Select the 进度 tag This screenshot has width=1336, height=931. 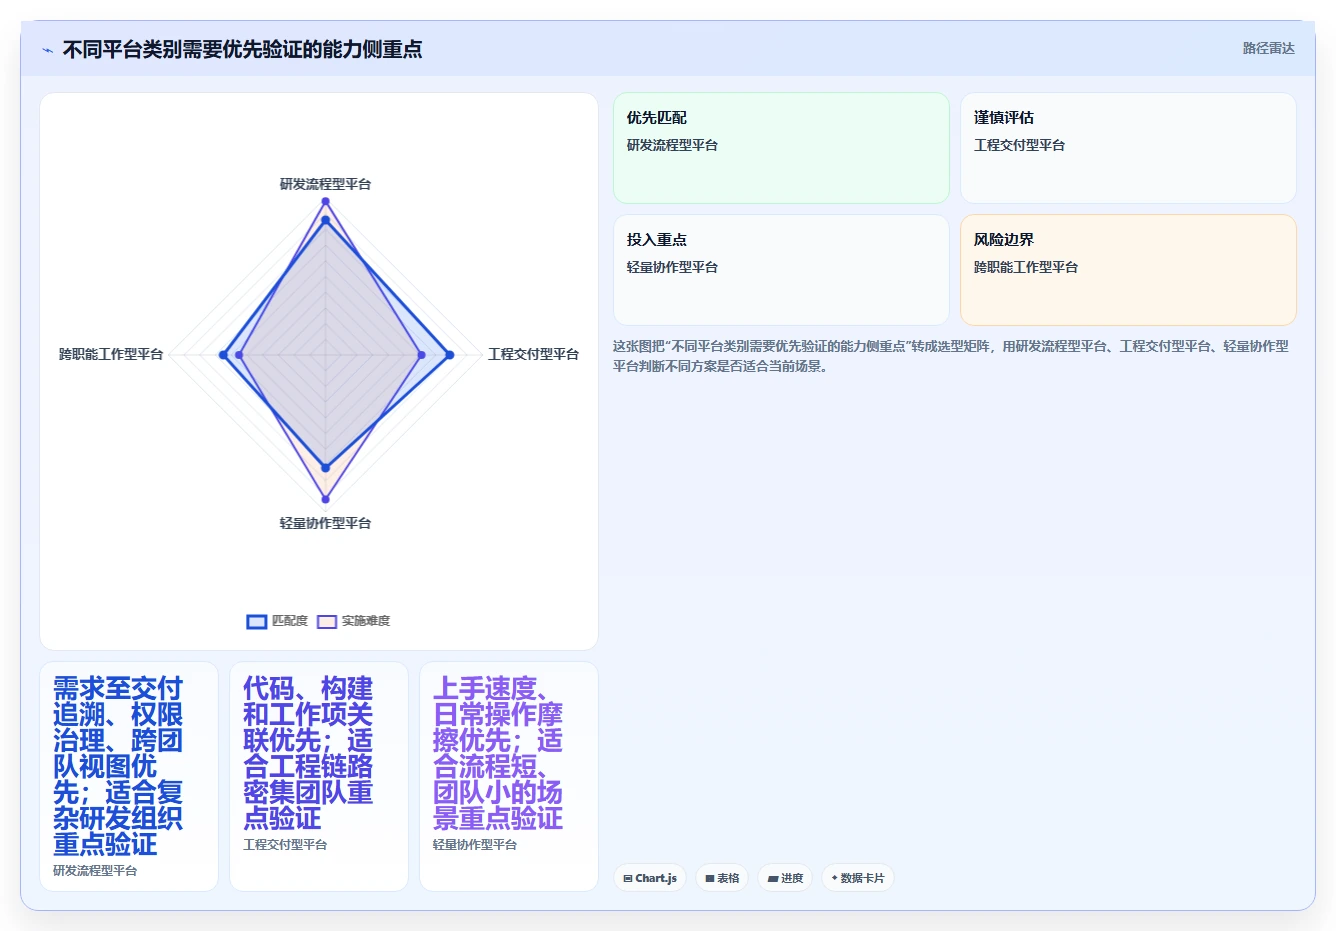click(x=785, y=878)
